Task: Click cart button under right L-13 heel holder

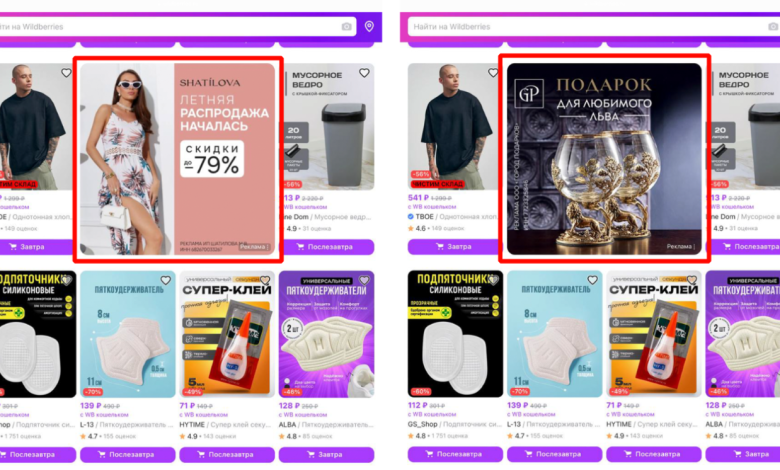Action: (554, 455)
